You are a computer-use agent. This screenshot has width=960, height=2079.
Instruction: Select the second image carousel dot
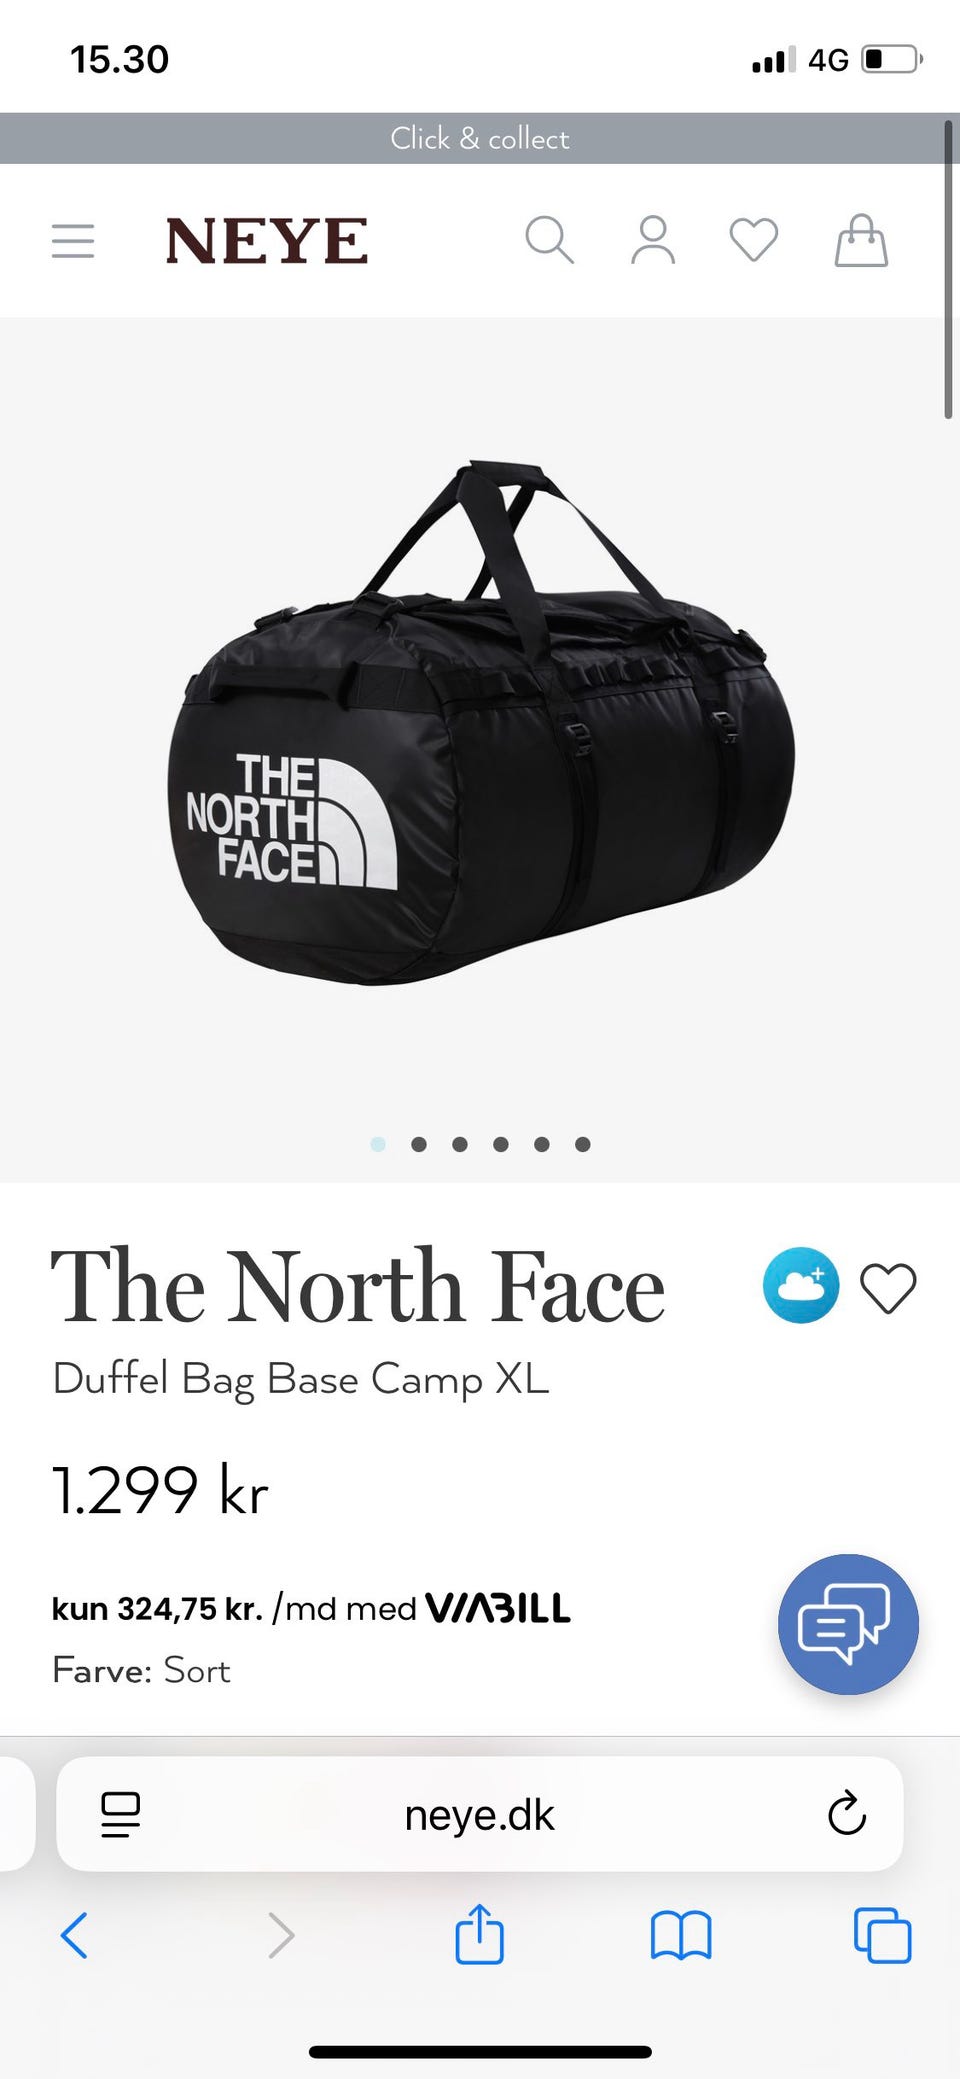coord(419,1144)
